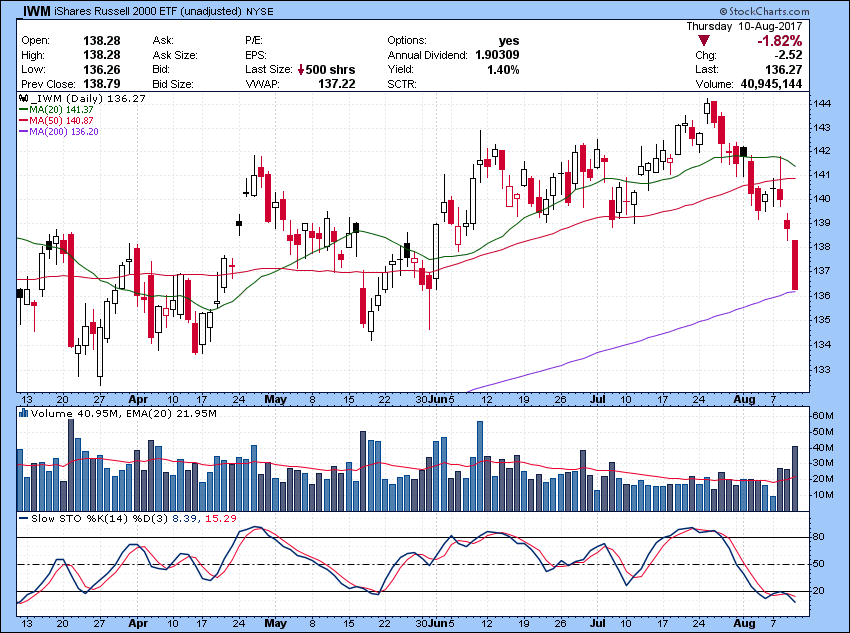Click the candlestick icon beside _IWM (Daily)
850x633 pixels.
23,99
